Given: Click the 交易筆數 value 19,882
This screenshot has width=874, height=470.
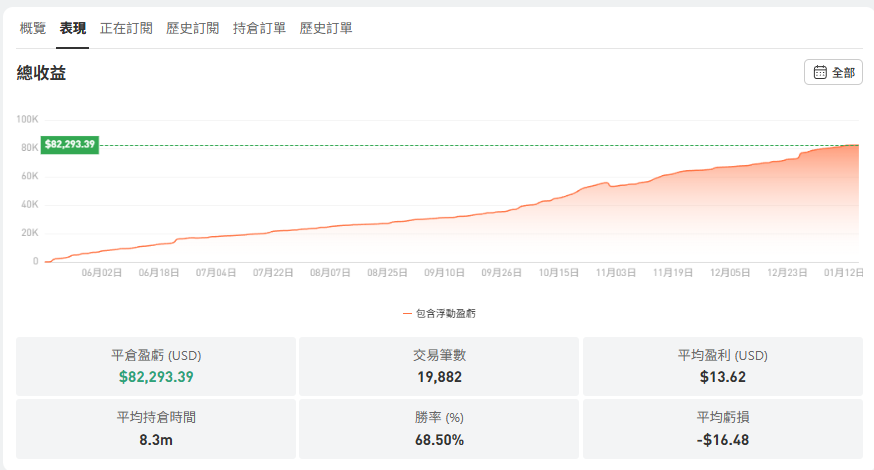Looking at the screenshot, I should coord(439,377).
